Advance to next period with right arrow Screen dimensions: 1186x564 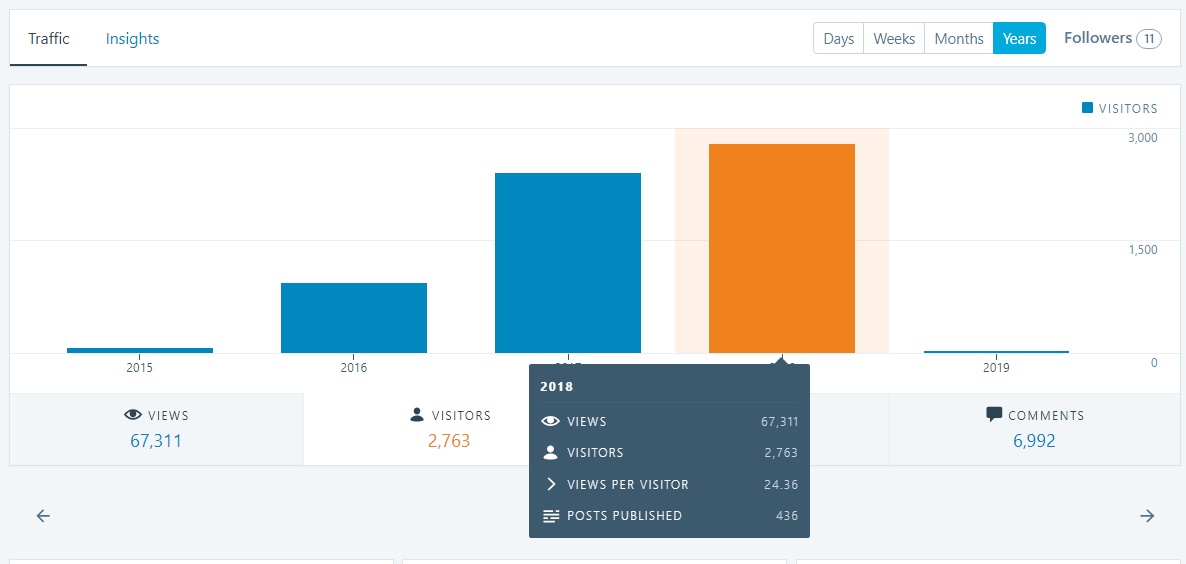[1147, 516]
